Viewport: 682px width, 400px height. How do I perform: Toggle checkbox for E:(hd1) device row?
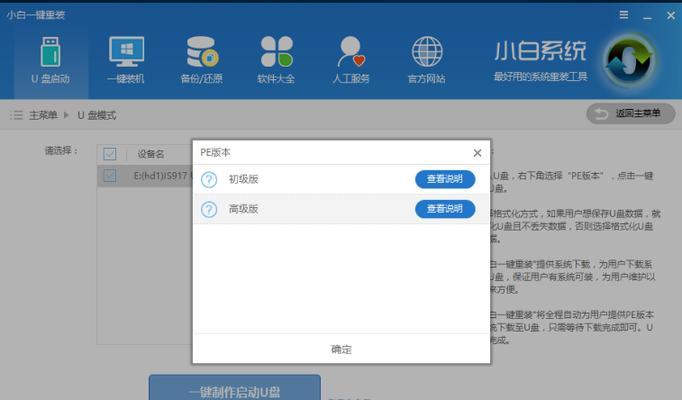pos(110,176)
